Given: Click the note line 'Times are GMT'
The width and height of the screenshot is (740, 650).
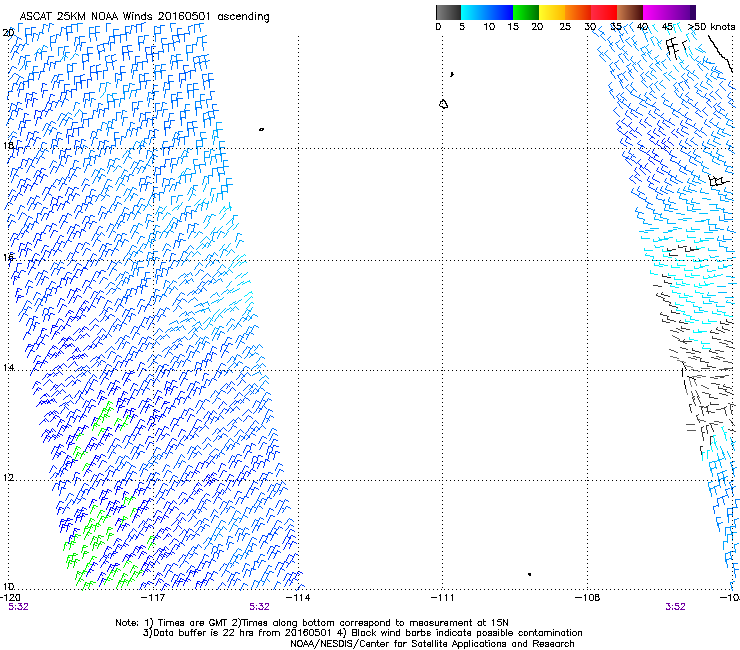Looking at the screenshot, I should 193,623.
